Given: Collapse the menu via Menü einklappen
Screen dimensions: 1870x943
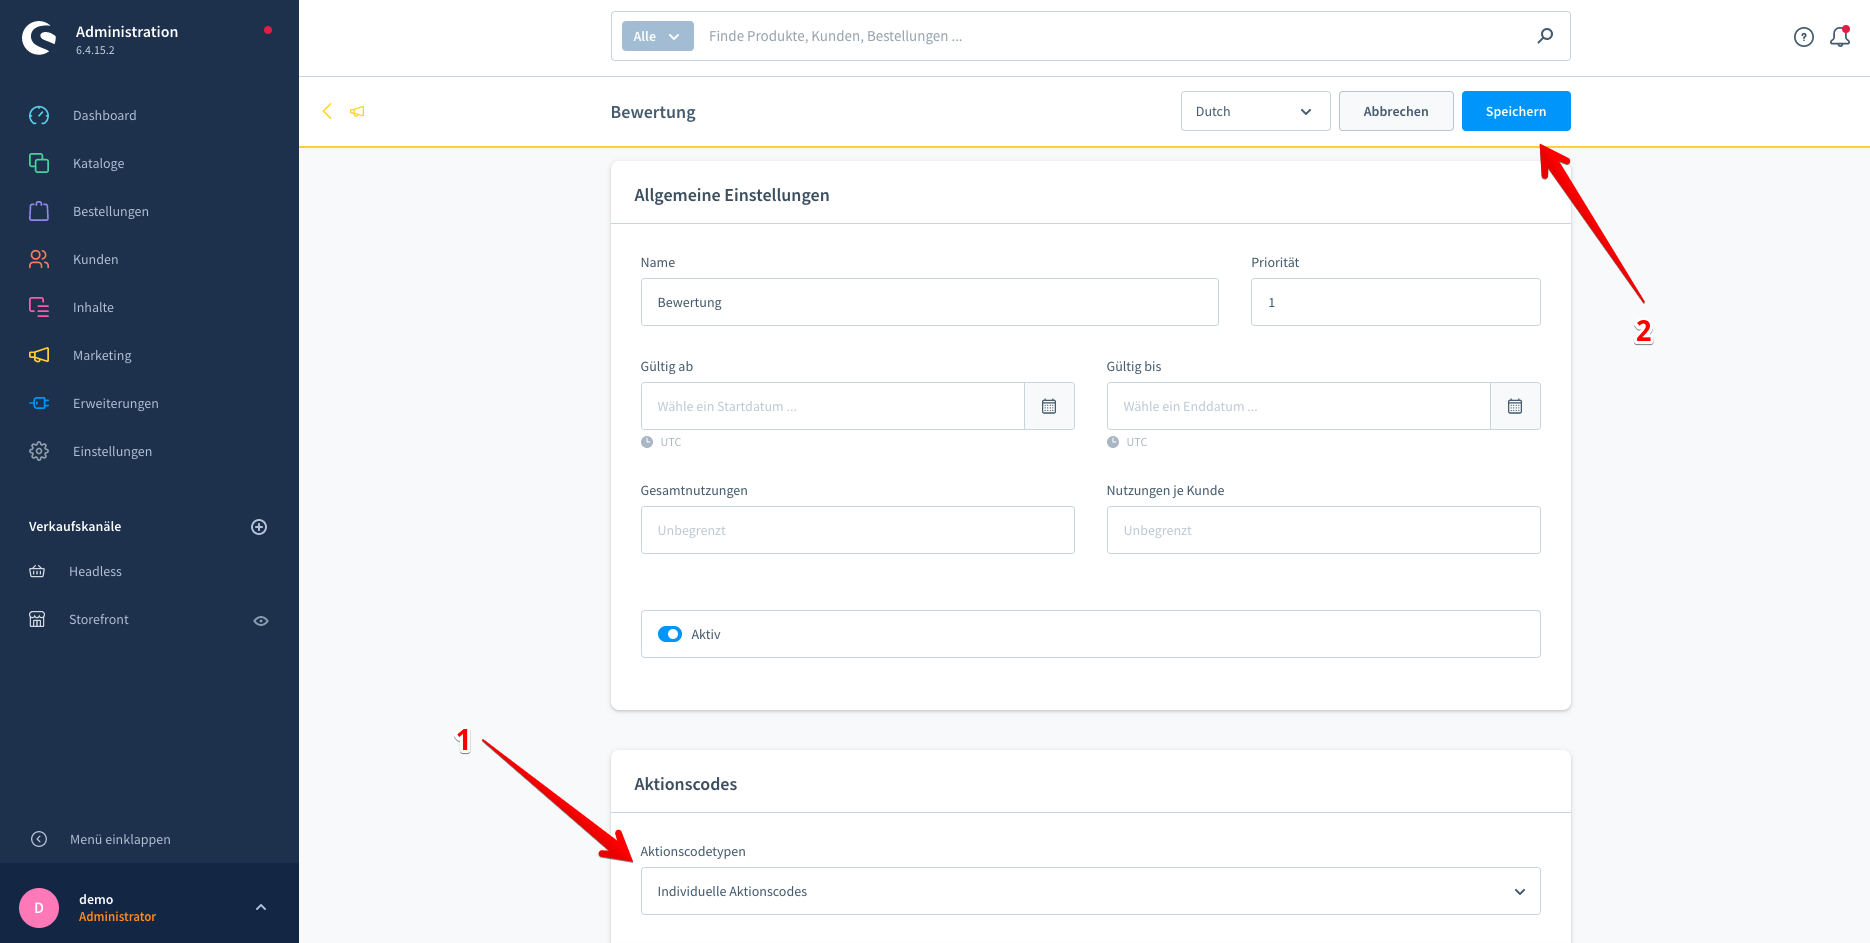Looking at the screenshot, I should click(119, 839).
